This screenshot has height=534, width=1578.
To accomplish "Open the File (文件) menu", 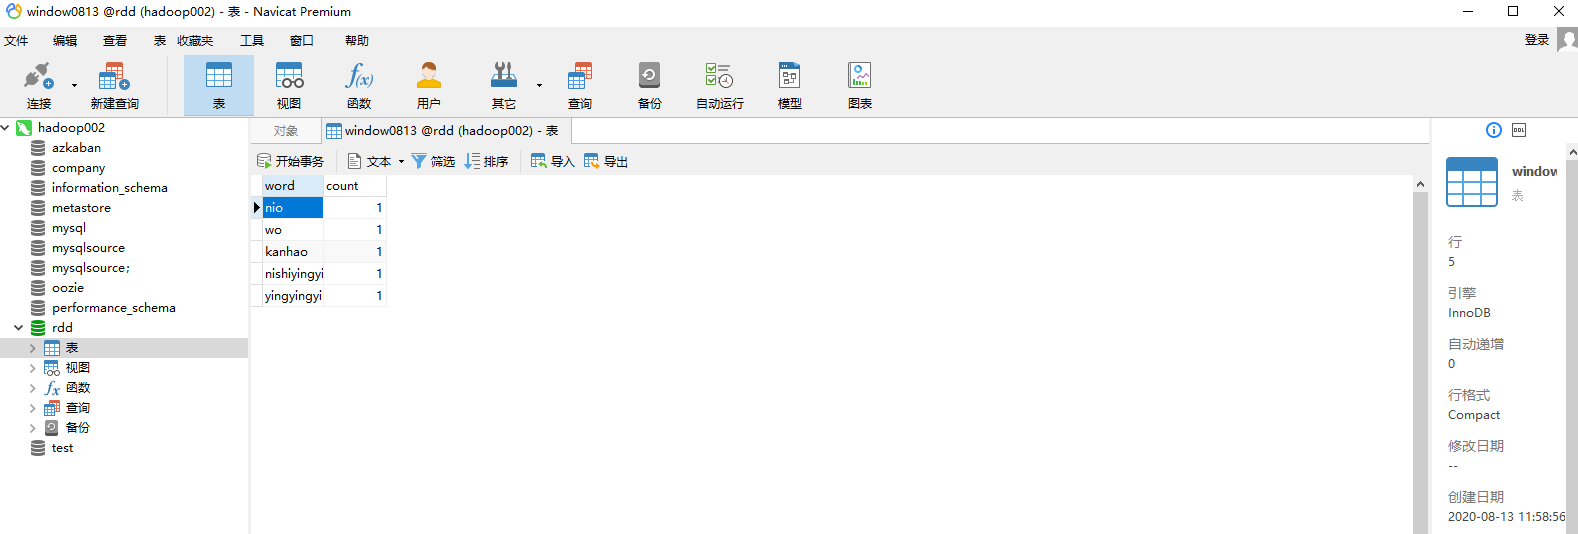I will [x=16, y=41].
